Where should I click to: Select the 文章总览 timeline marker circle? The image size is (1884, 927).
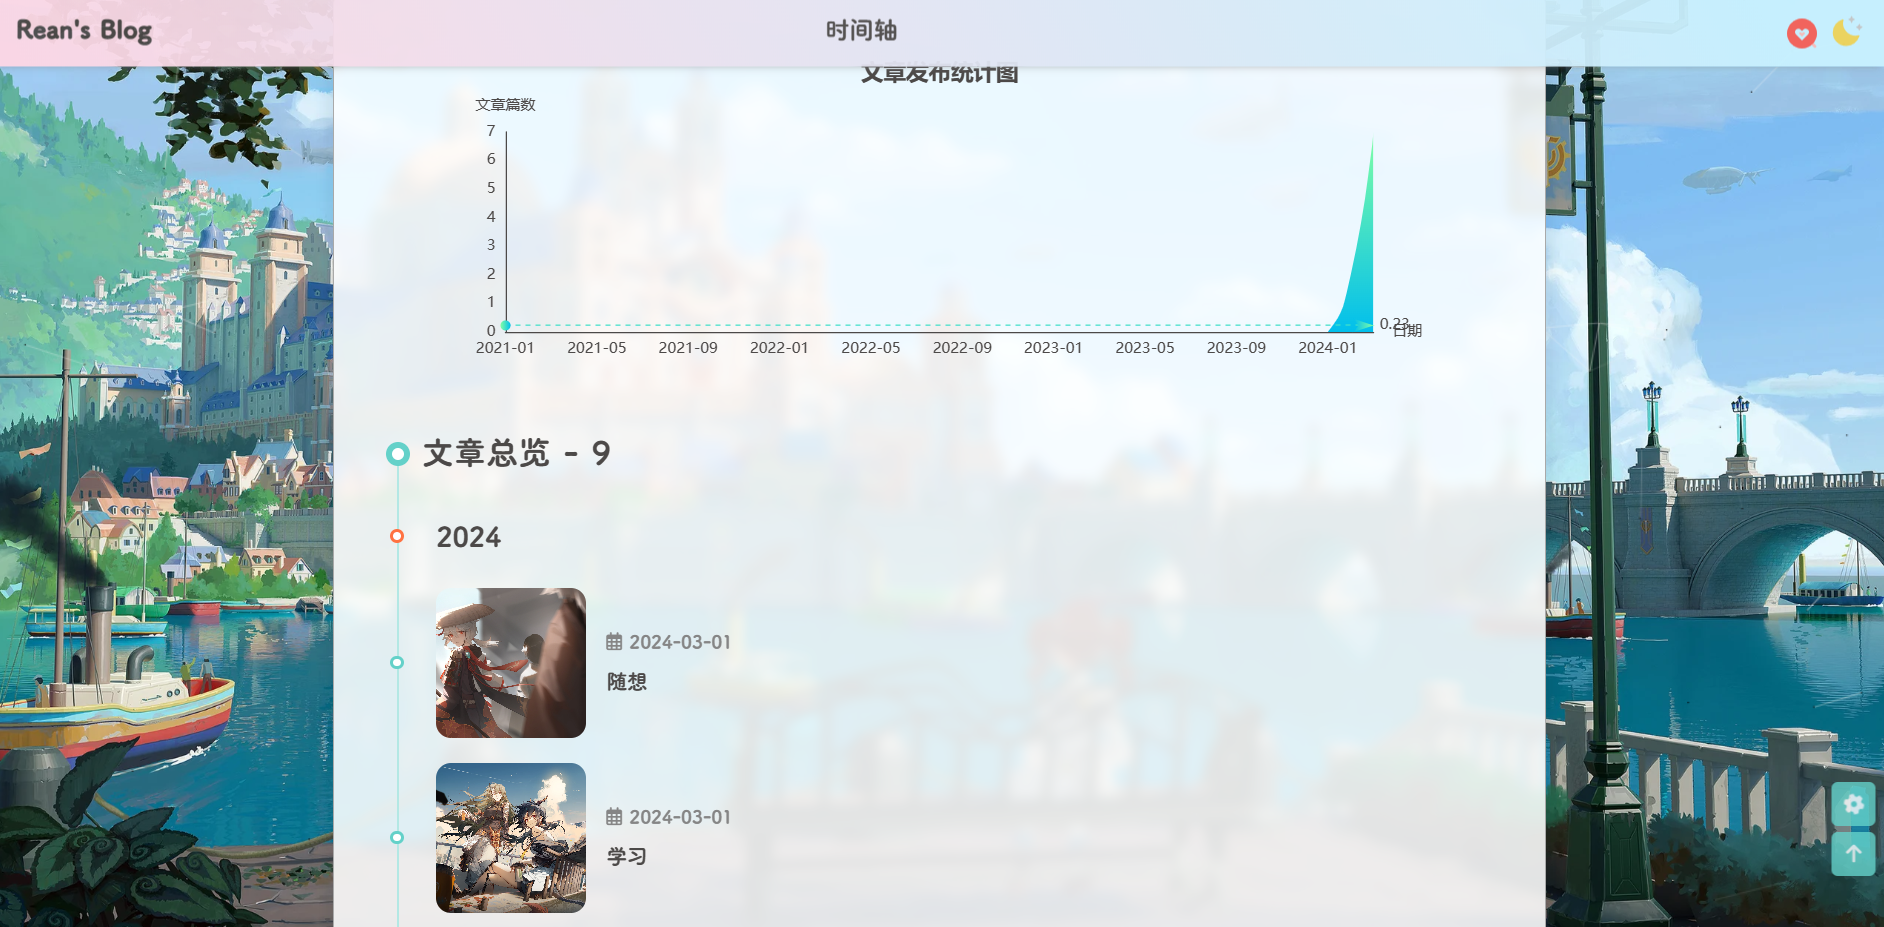(x=398, y=454)
